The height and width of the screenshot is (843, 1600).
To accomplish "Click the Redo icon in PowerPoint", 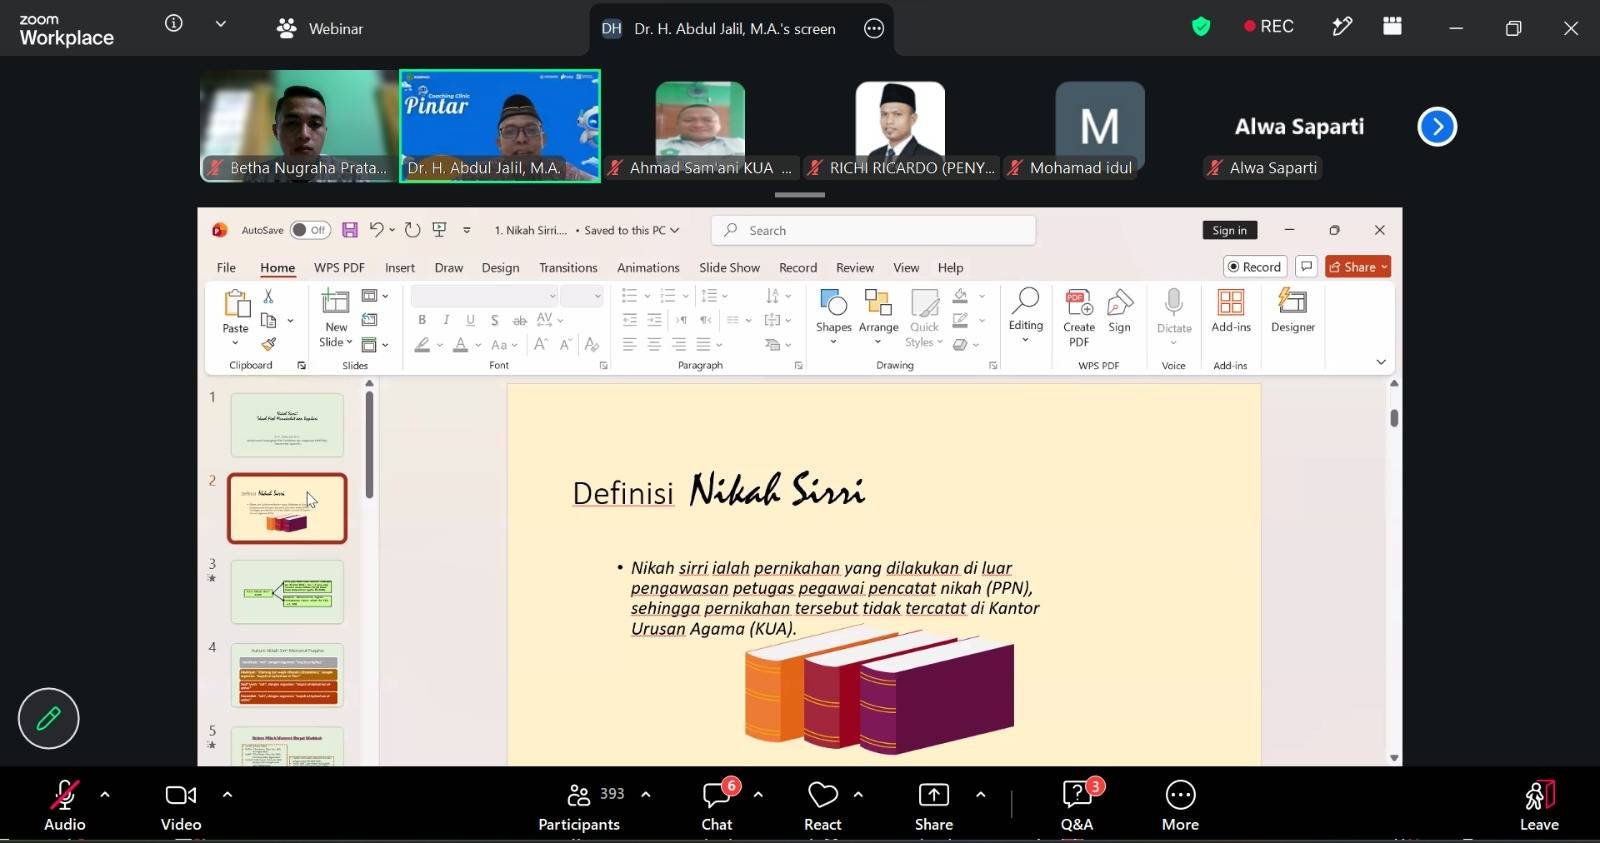I will [x=412, y=230].
